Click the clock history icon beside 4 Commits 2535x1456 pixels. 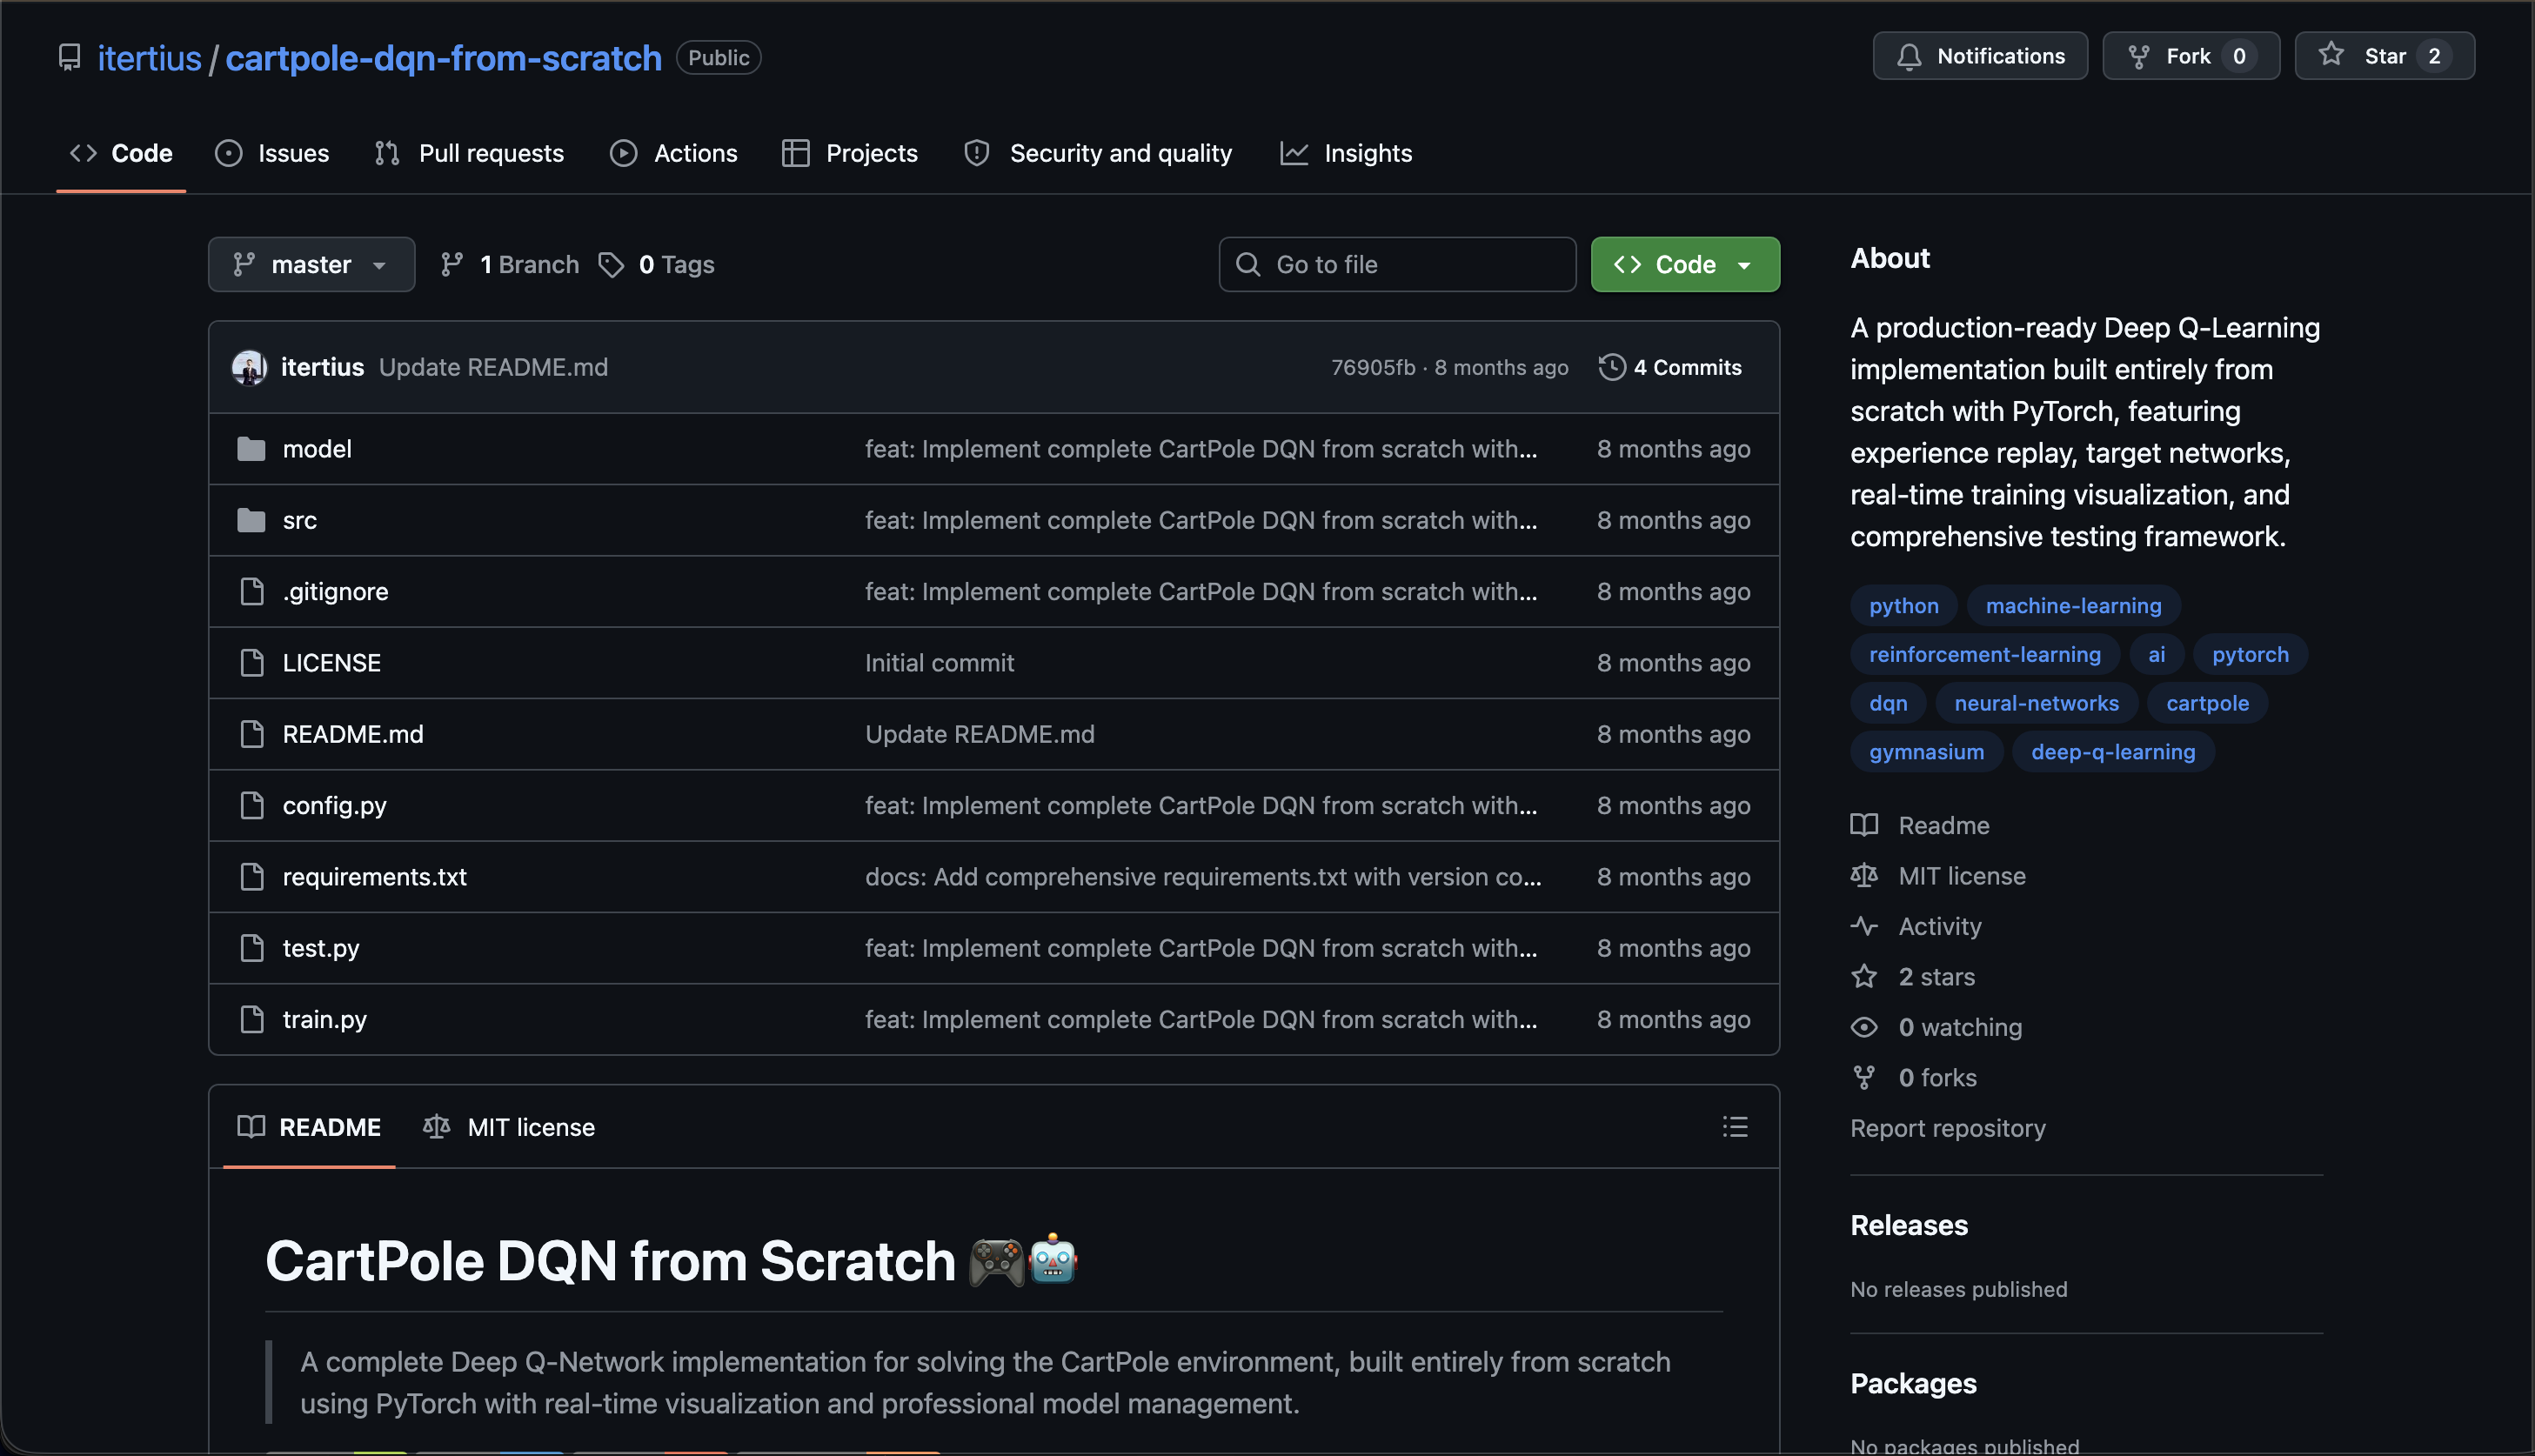[1612, 367]
